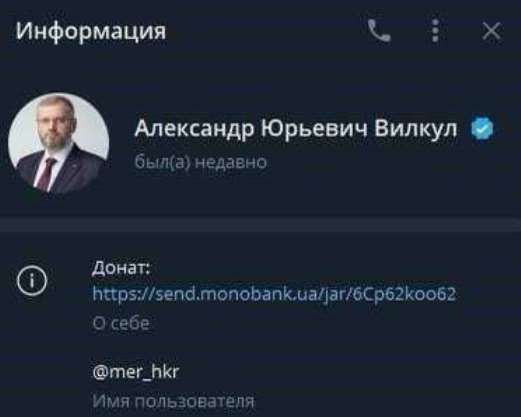Click the jar ID 6Cp62koo62 in the link
This screenshot has height=417, width=521.
pos(404,294)
